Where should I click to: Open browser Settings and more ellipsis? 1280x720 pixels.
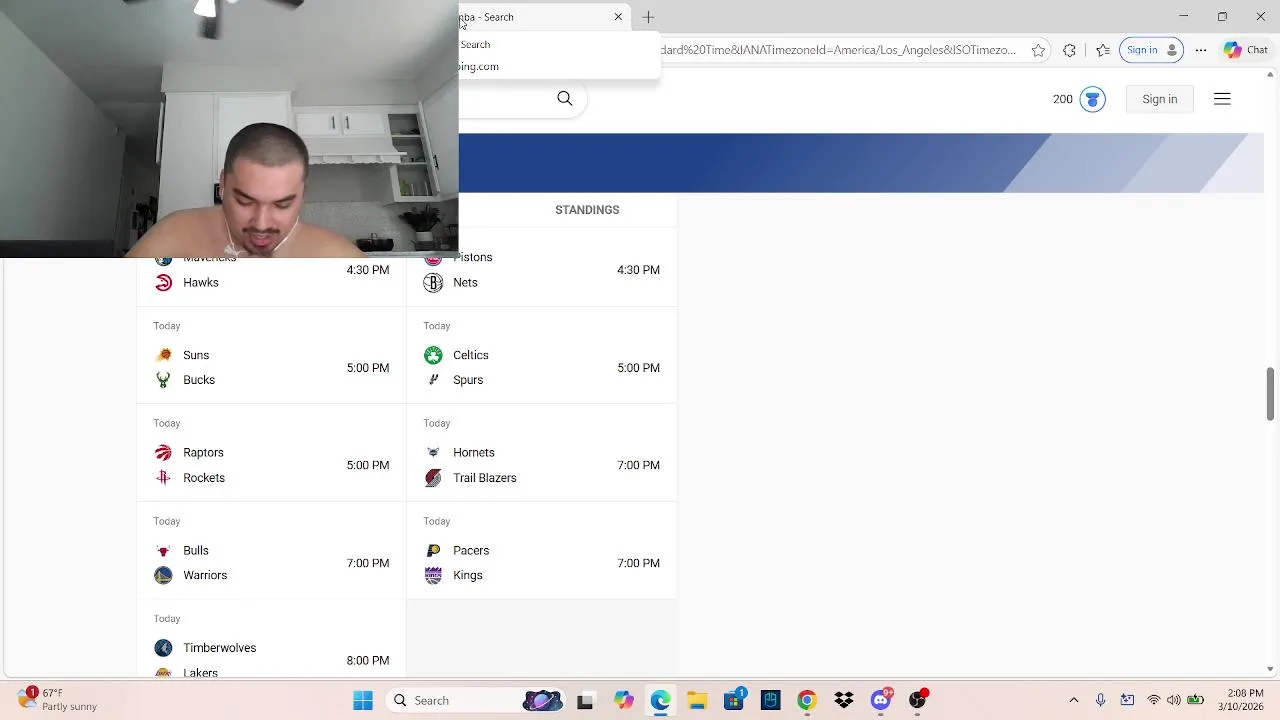[x=1201, y=50]
